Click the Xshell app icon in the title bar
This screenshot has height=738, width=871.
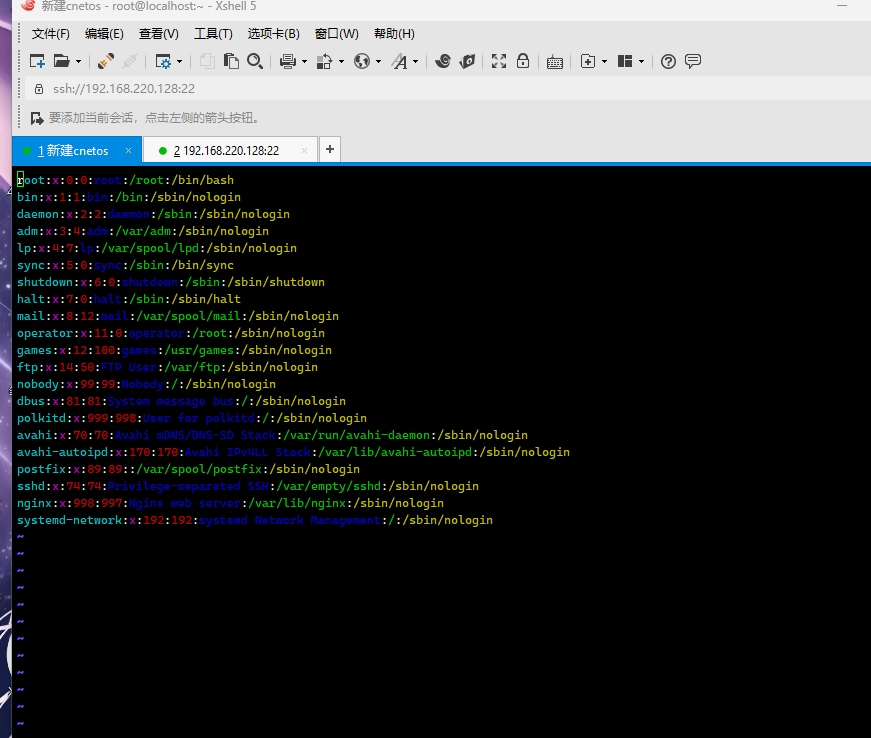[x=28, y=6]
